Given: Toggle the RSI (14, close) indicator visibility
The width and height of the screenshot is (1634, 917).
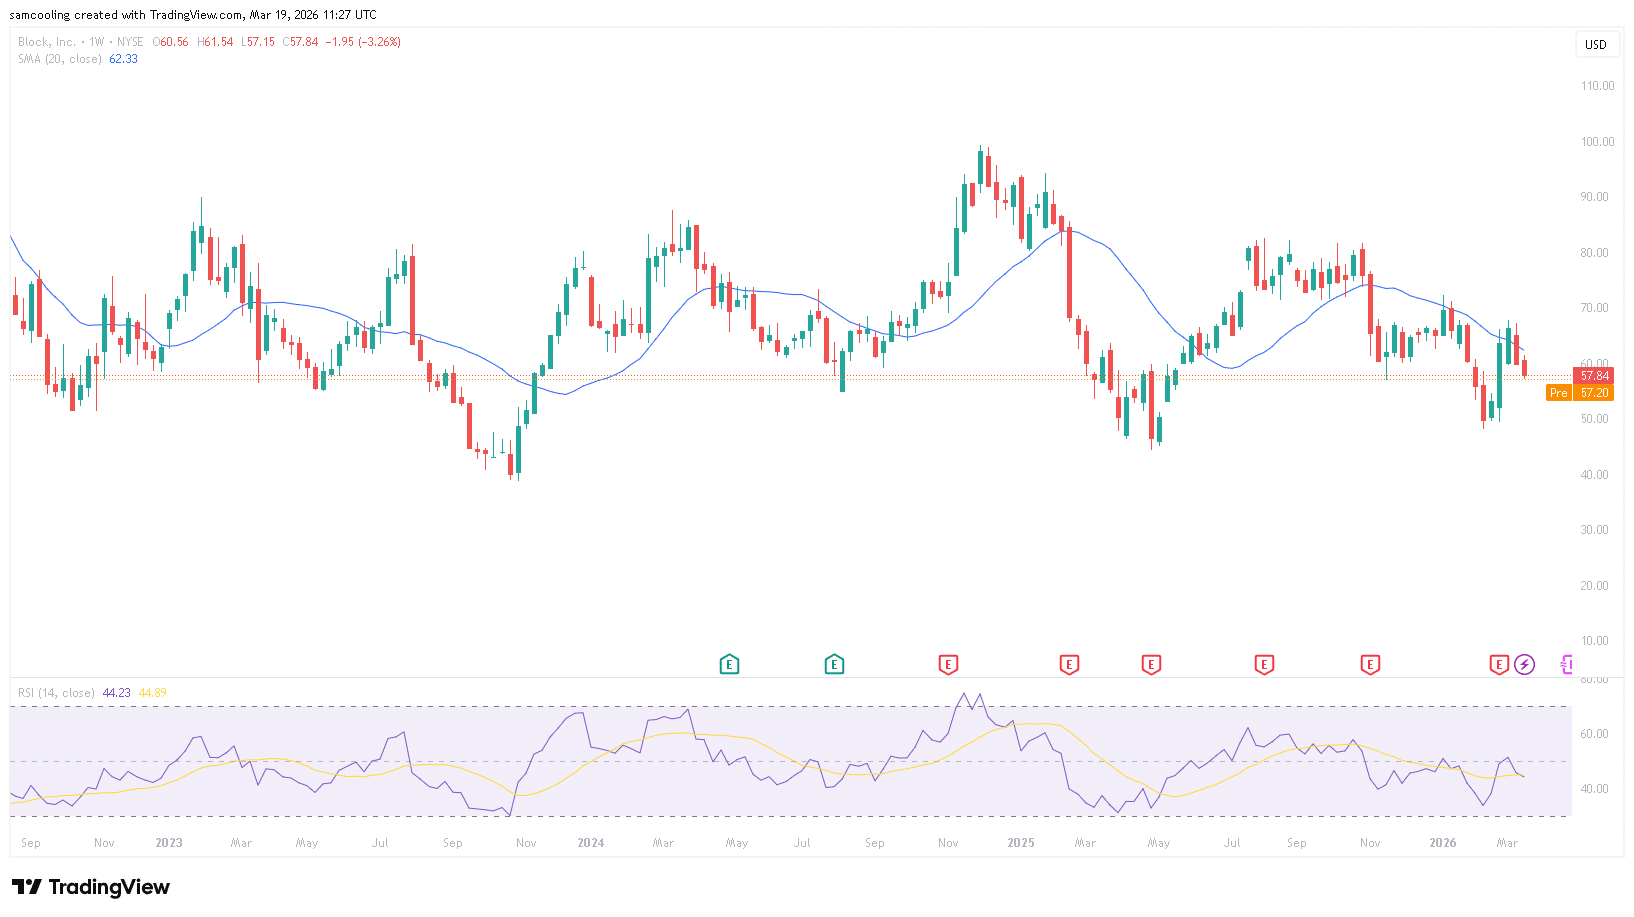Looking at the screenshot, I should pos(55,692).
